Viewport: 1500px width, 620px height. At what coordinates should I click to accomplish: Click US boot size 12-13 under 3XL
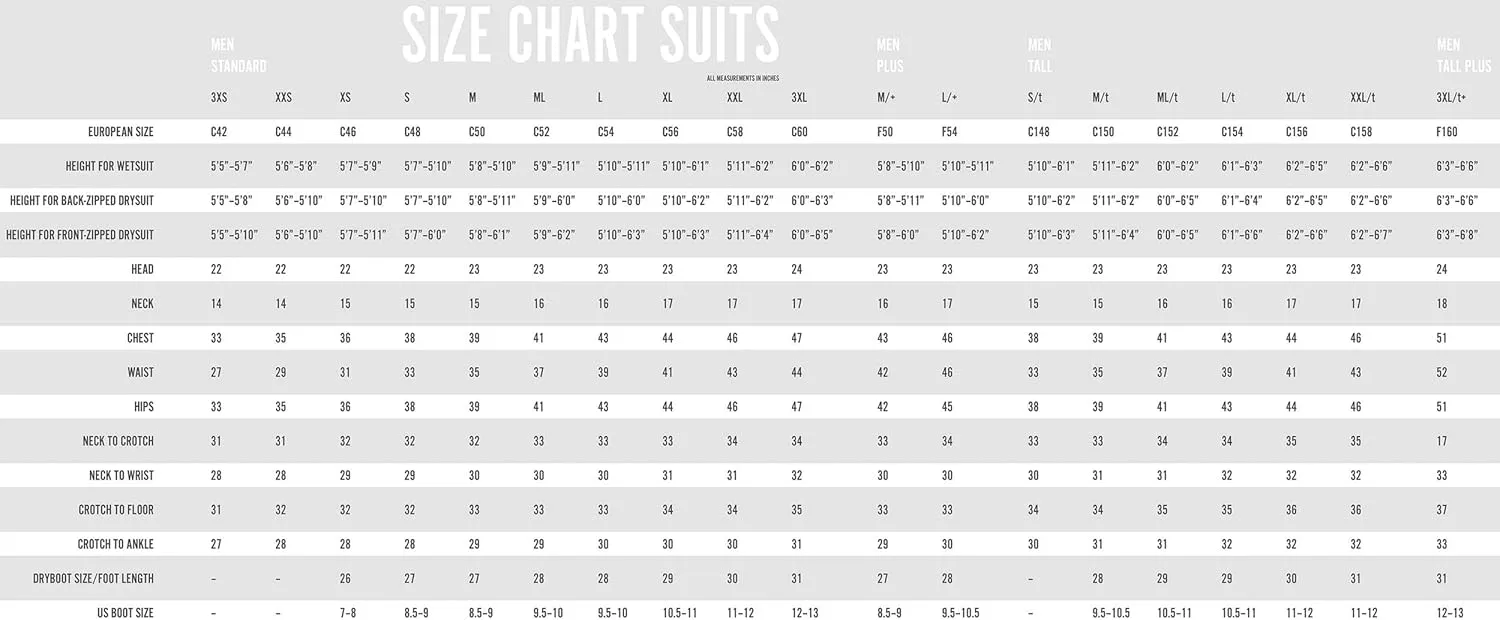coord(804,613)
